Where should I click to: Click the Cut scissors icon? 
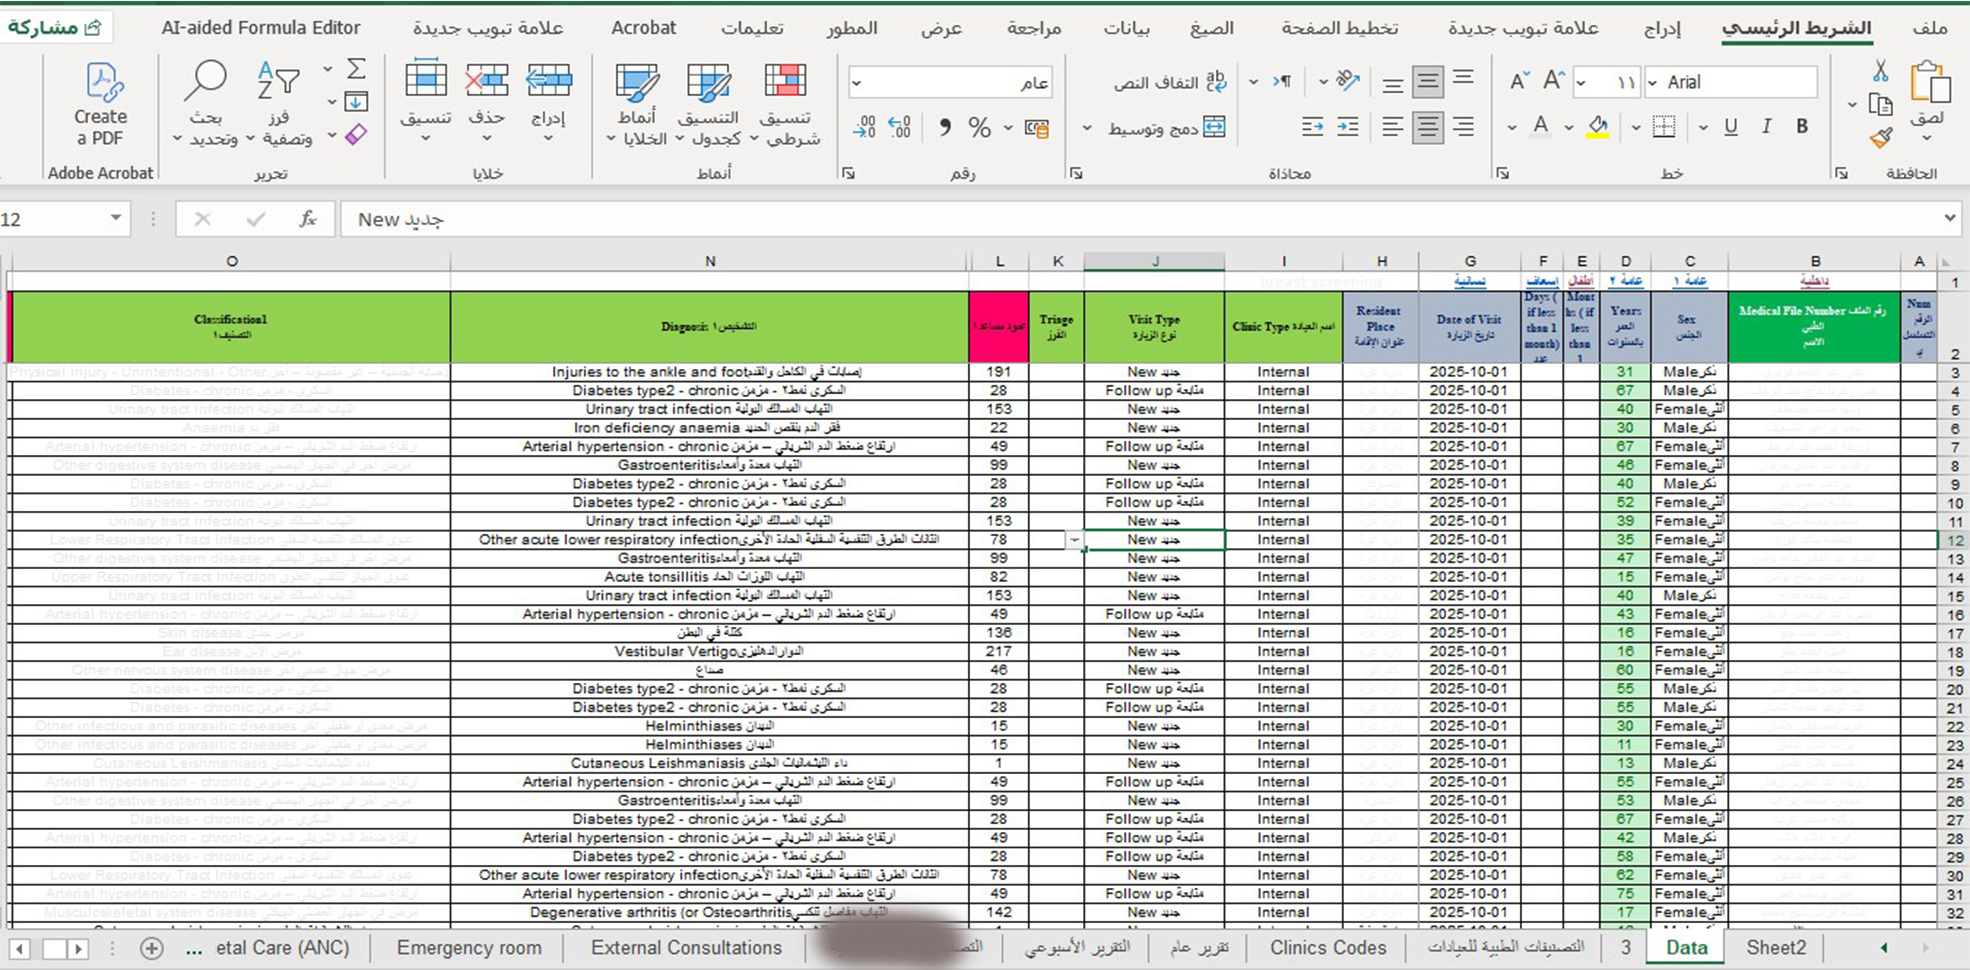tap(1881, 70)
